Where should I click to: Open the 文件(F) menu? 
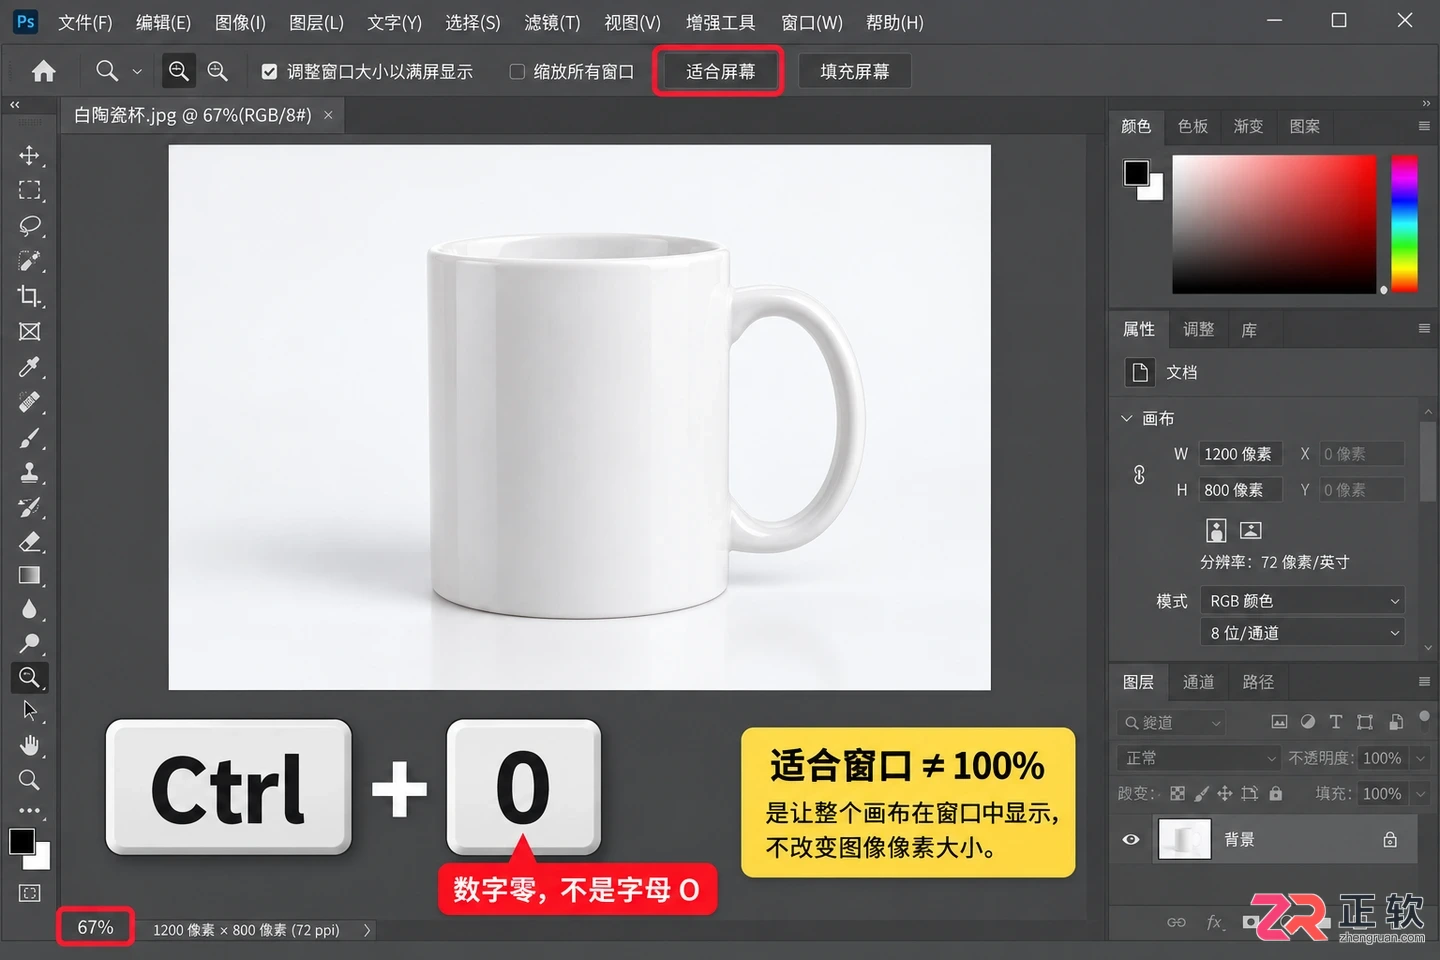pyautogui.click(x=85, y=22)
